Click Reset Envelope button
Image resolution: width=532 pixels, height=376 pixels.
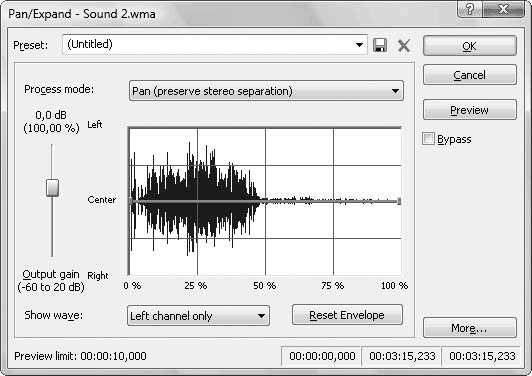347,315
